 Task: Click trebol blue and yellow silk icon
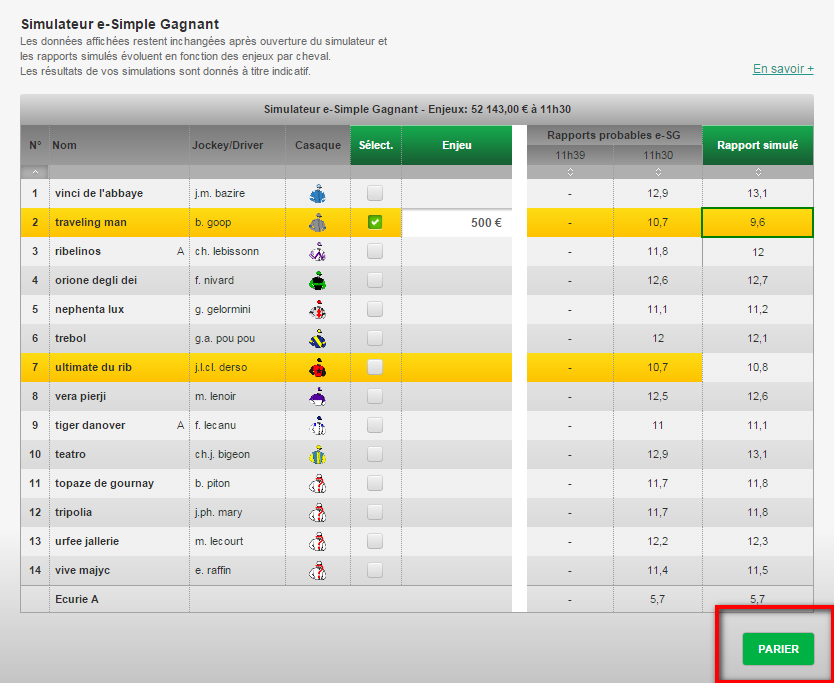pos(318,338)
